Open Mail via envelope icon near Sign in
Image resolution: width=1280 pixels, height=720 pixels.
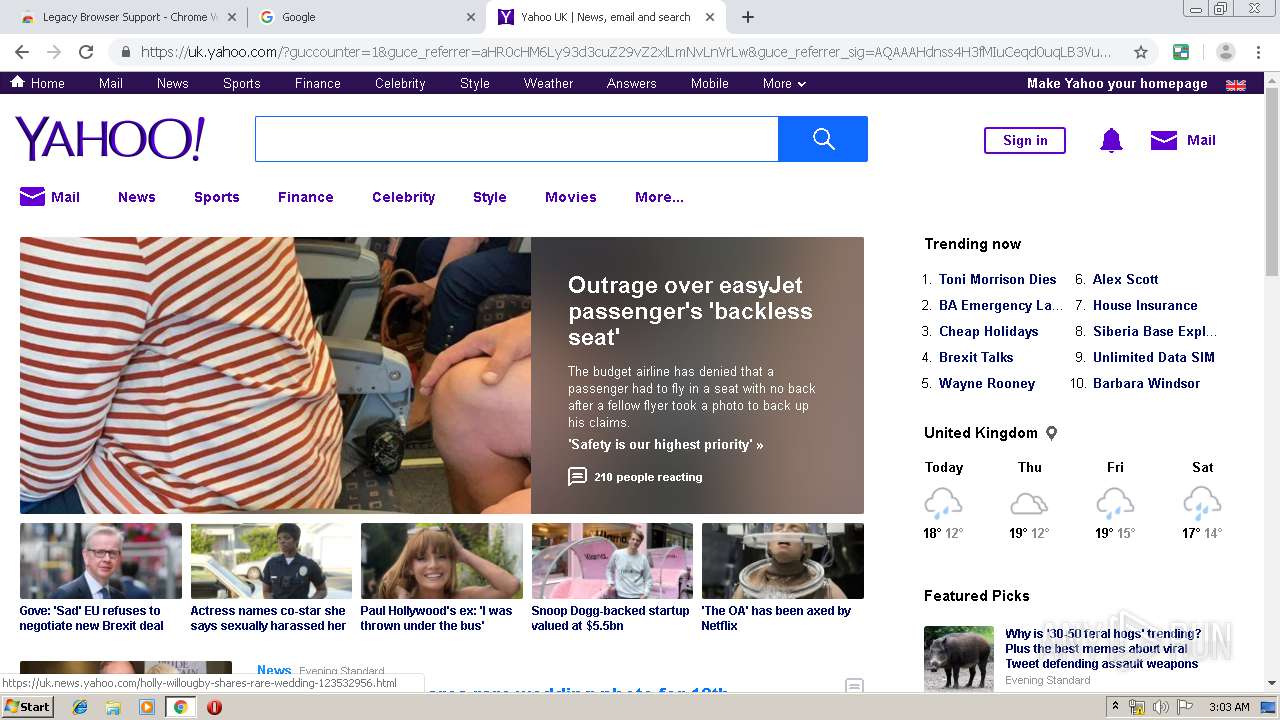[x=1163, y=140]
